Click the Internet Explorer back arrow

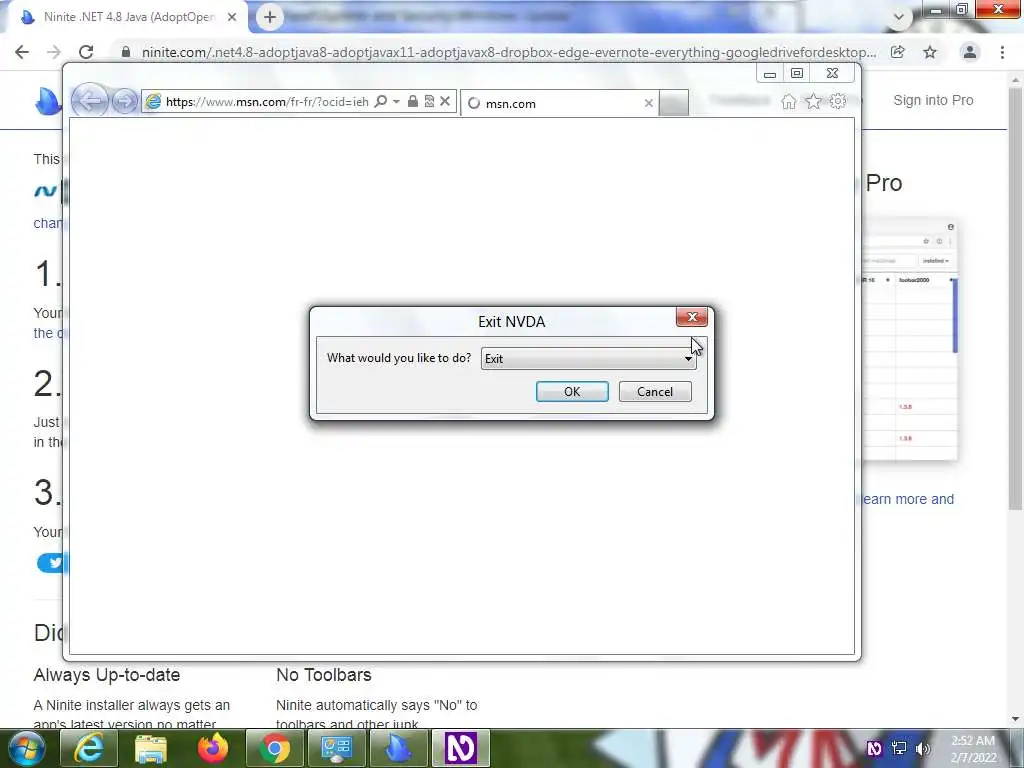coord(89,101)
